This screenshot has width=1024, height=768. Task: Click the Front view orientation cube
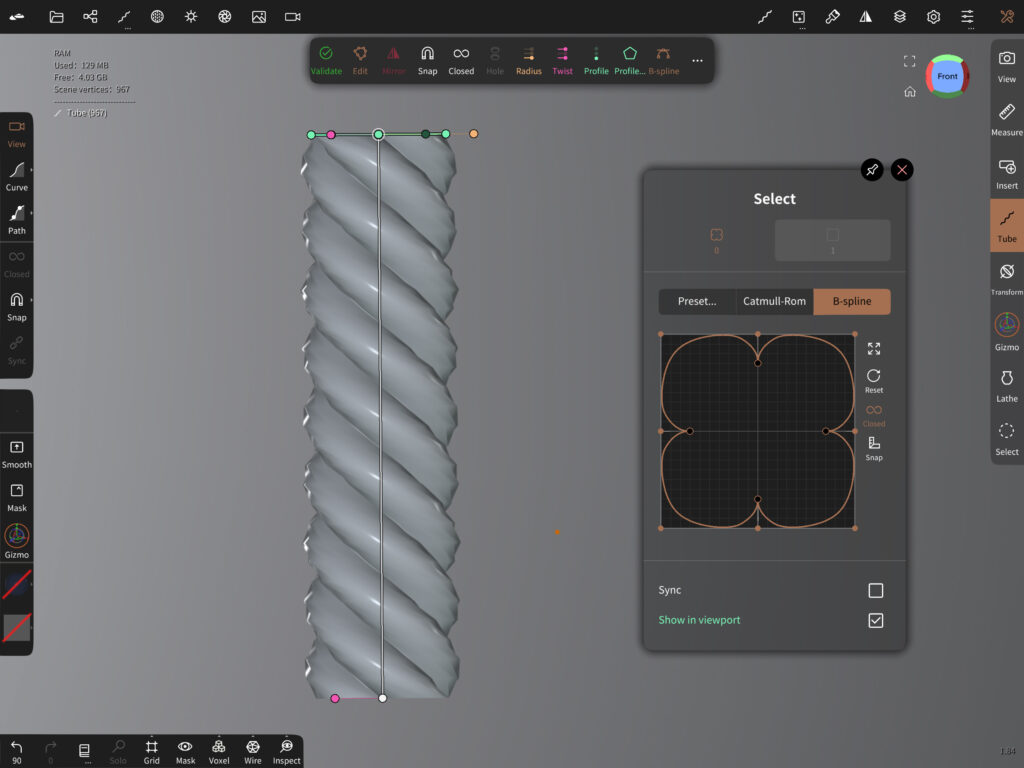tap(947, 76)
